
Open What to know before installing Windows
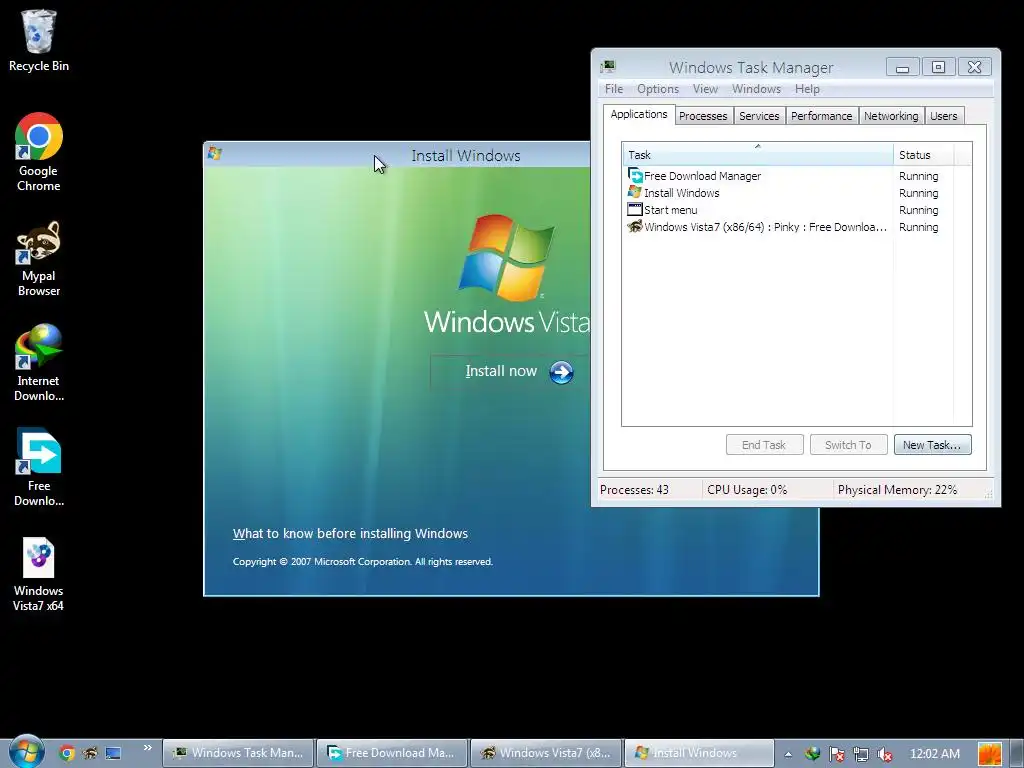350,534
